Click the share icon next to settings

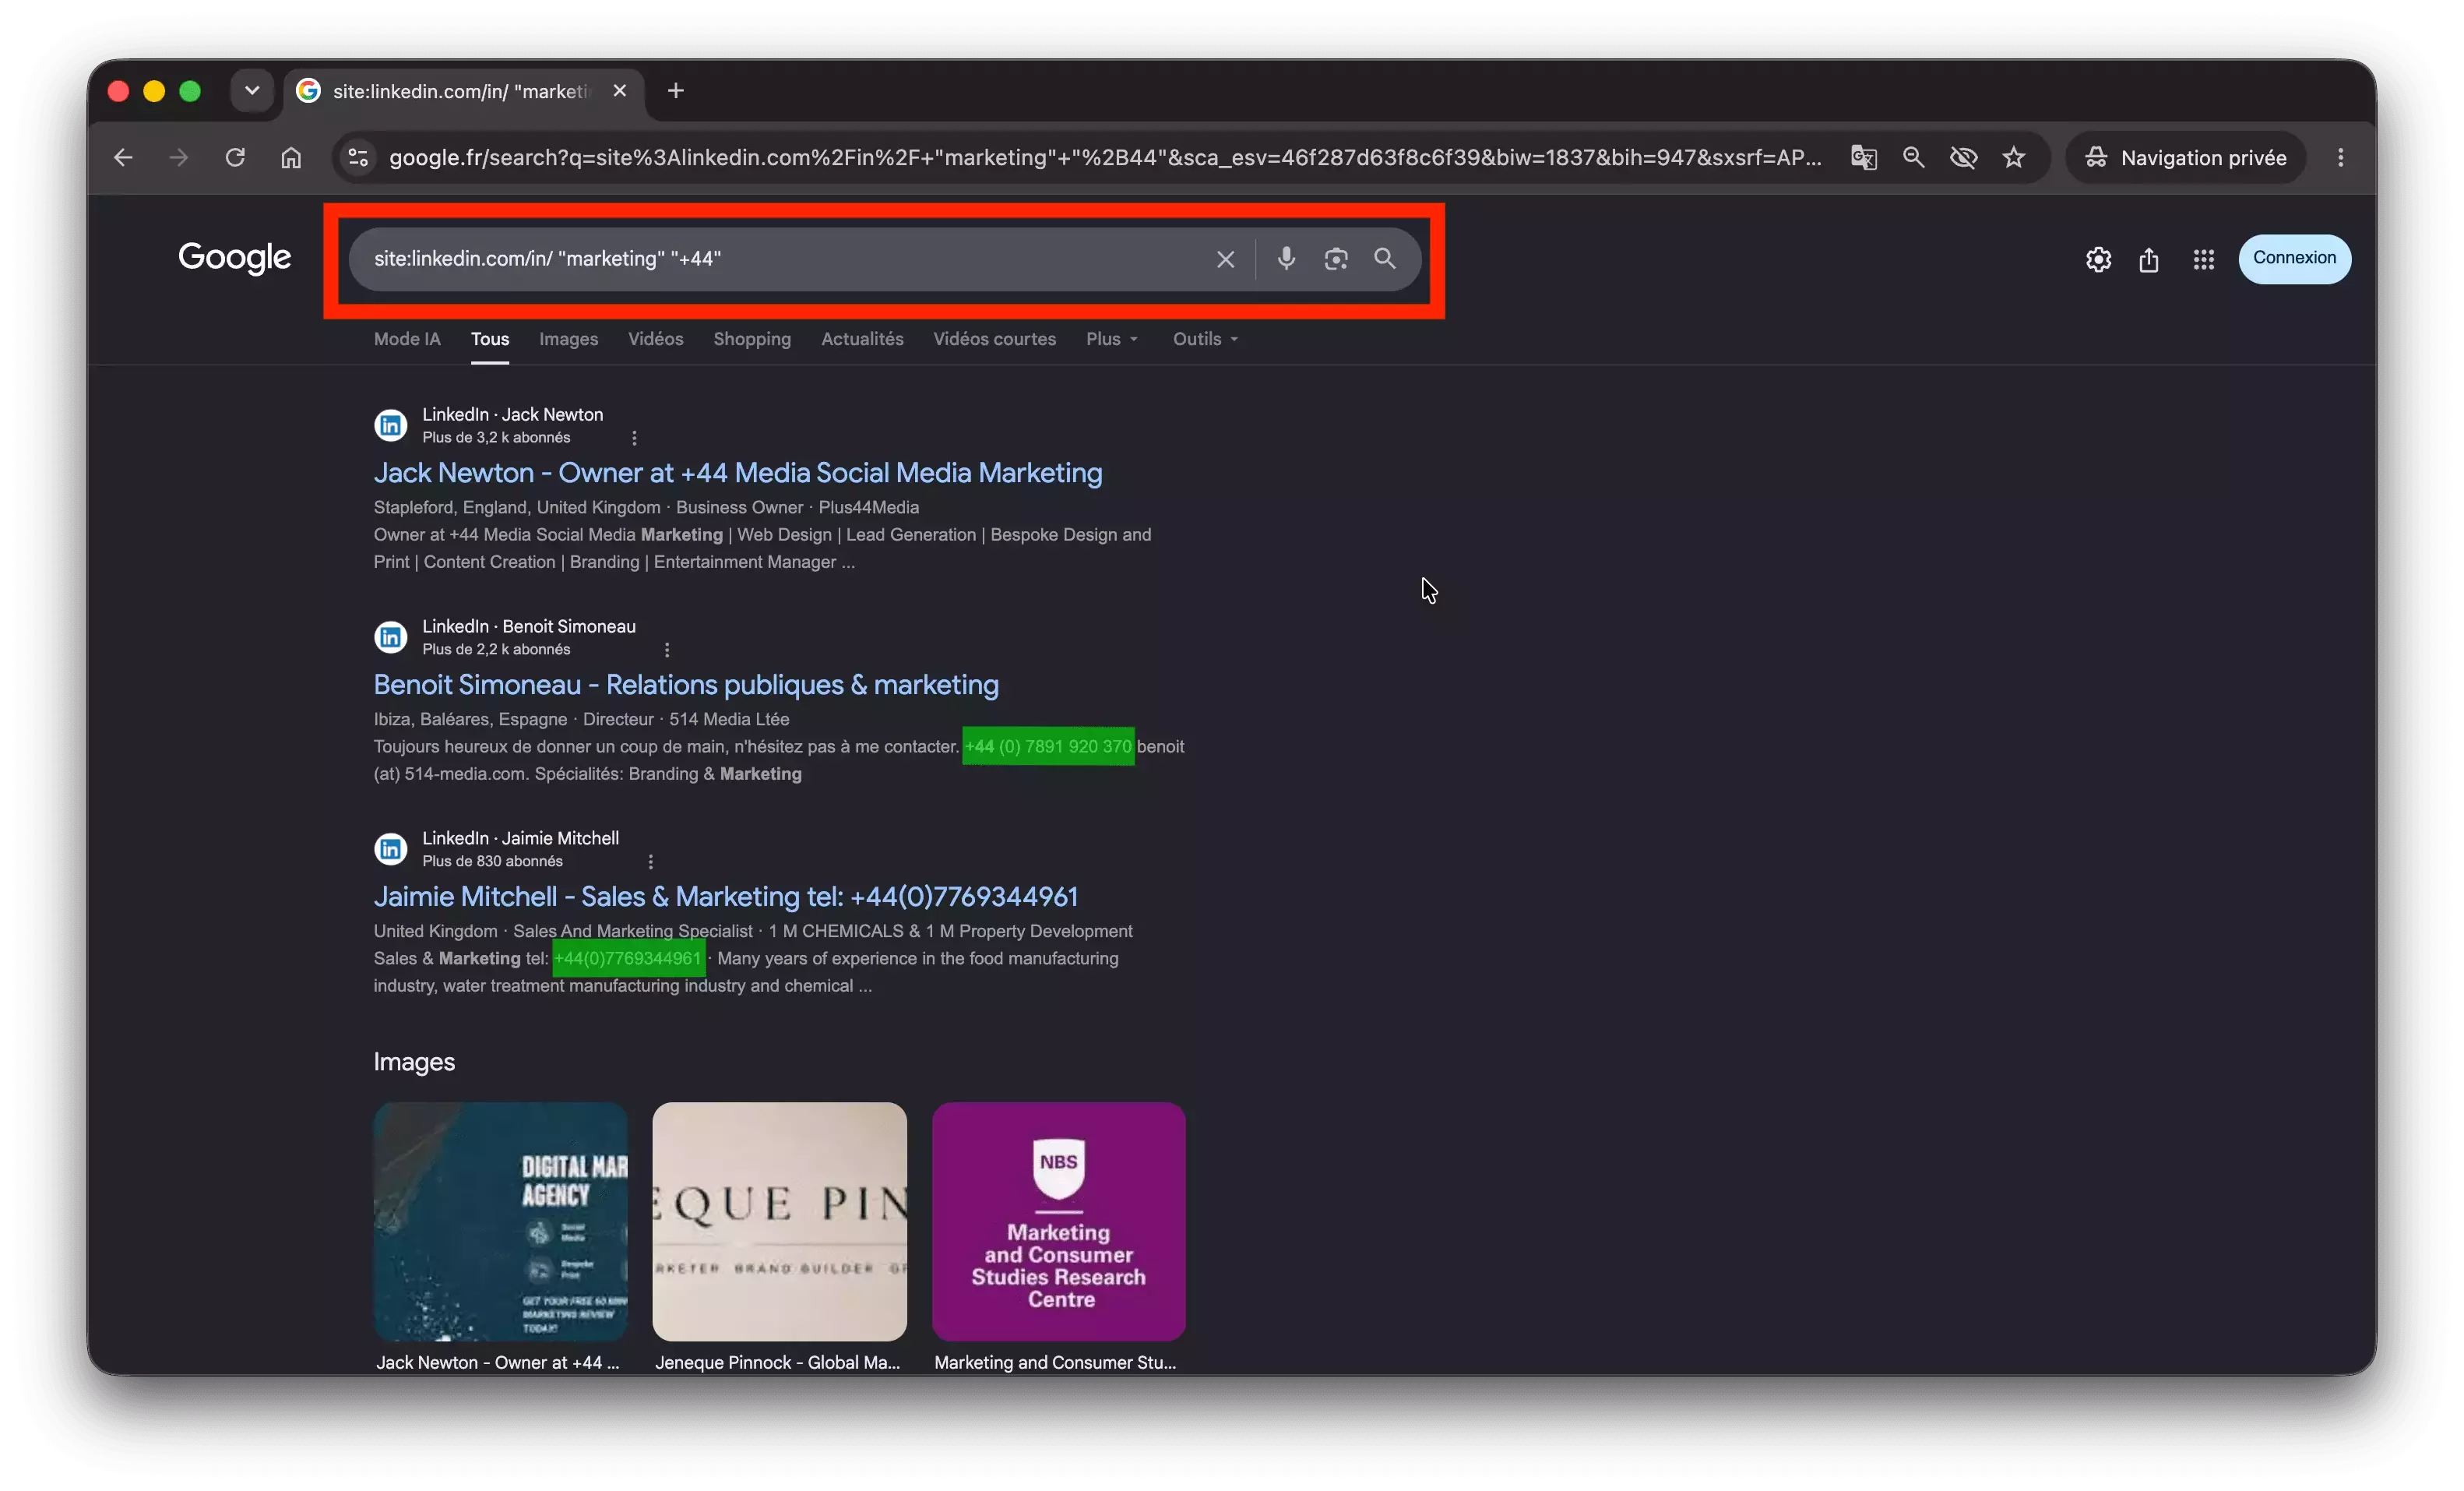(2149, 259)
